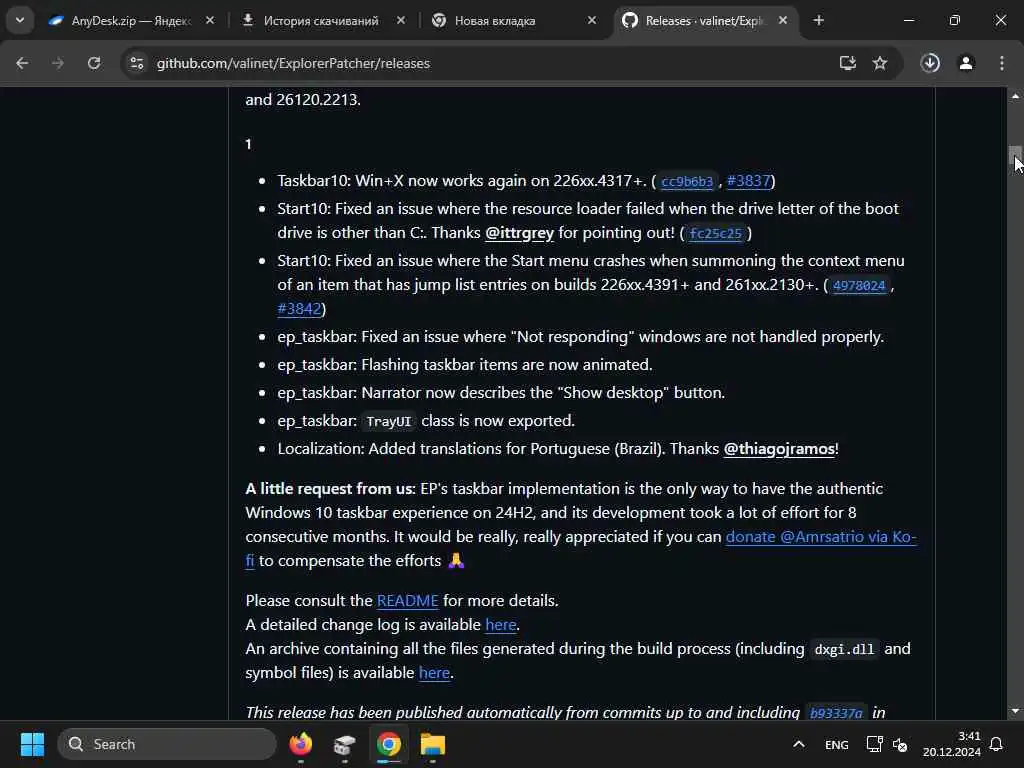Image resolution: width=1024 pixels, height=768 pixels.
Task: Open issue #3842 link
Action: pyautogui.click(x=299, y=309)
